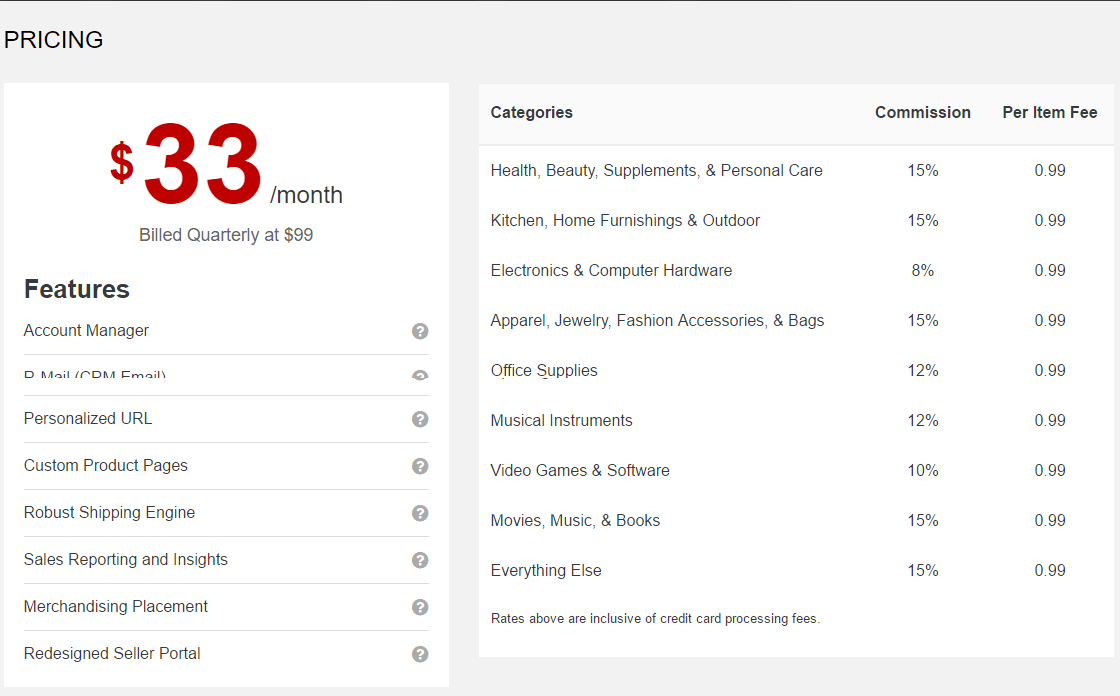Click the Categories column header

coord(531,112)
